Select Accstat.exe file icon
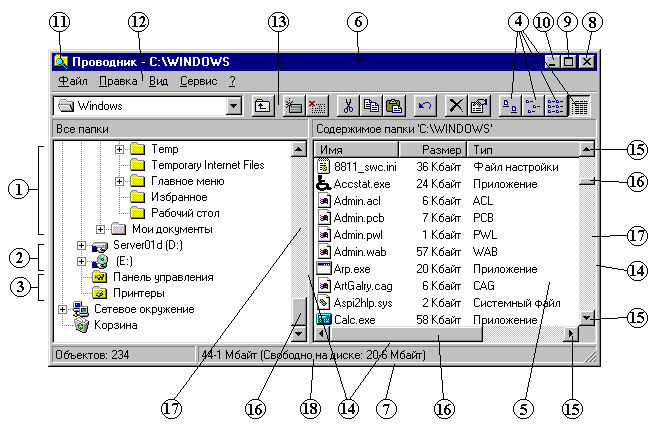Screen dimensions: 655x426 [323, 184]
